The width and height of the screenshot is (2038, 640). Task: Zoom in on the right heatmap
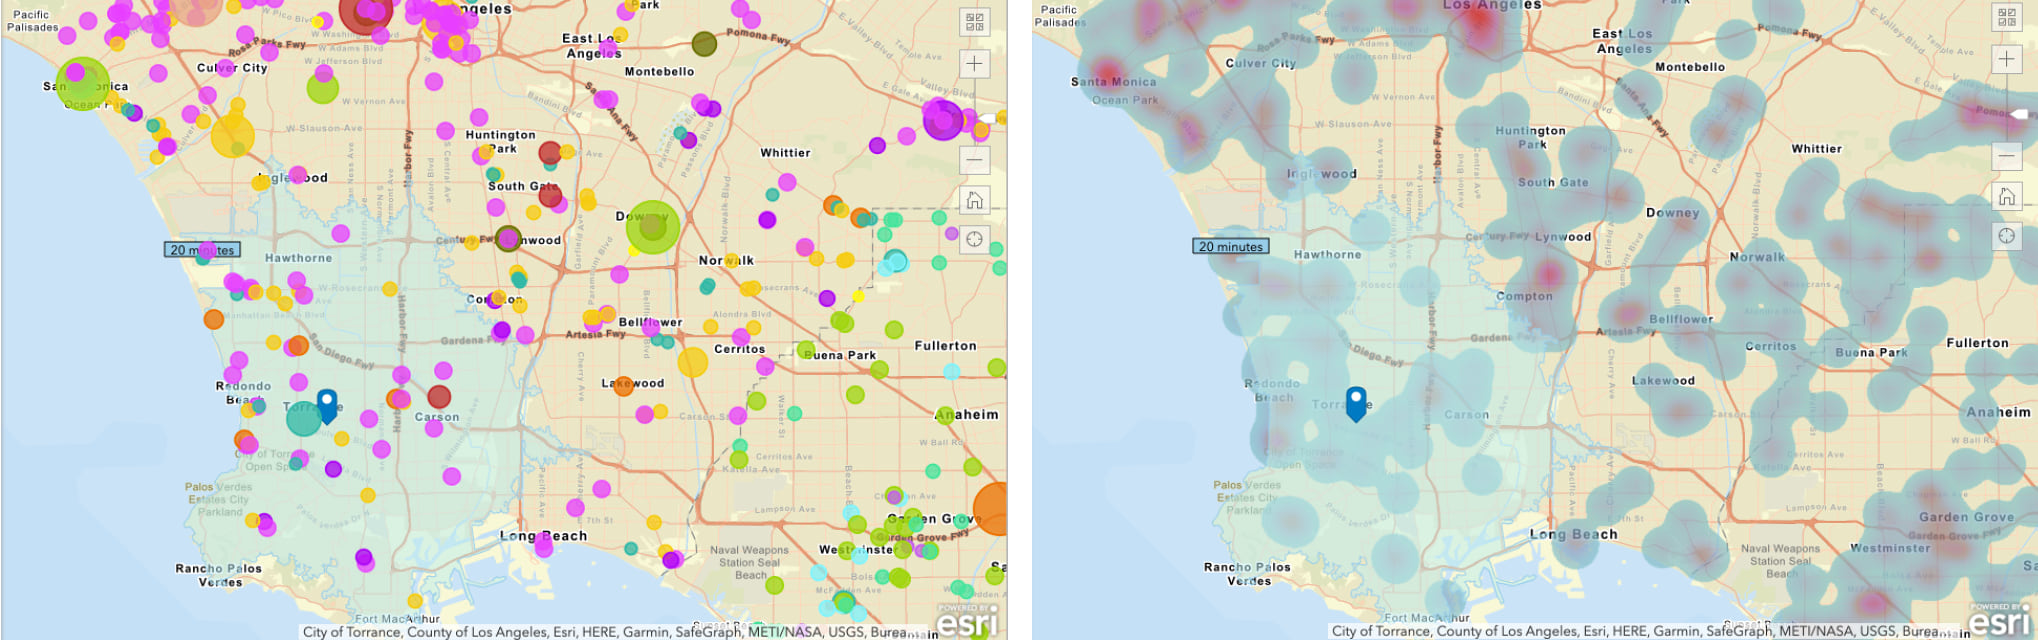click(2006, 59)
